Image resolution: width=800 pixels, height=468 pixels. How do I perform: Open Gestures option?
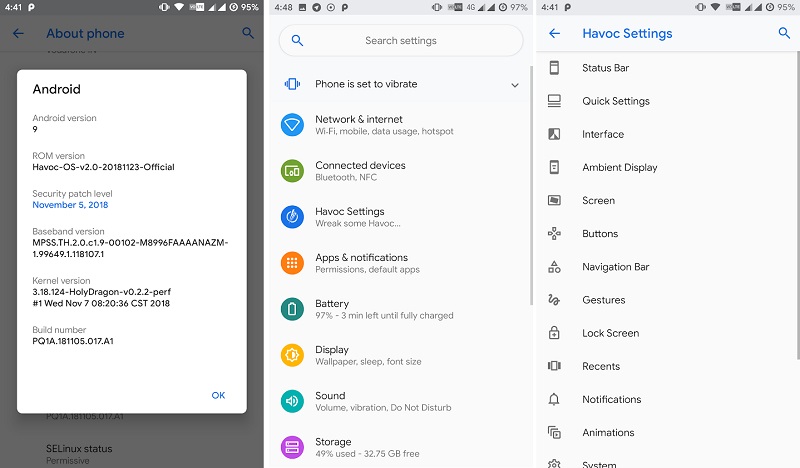coord(668,300)
